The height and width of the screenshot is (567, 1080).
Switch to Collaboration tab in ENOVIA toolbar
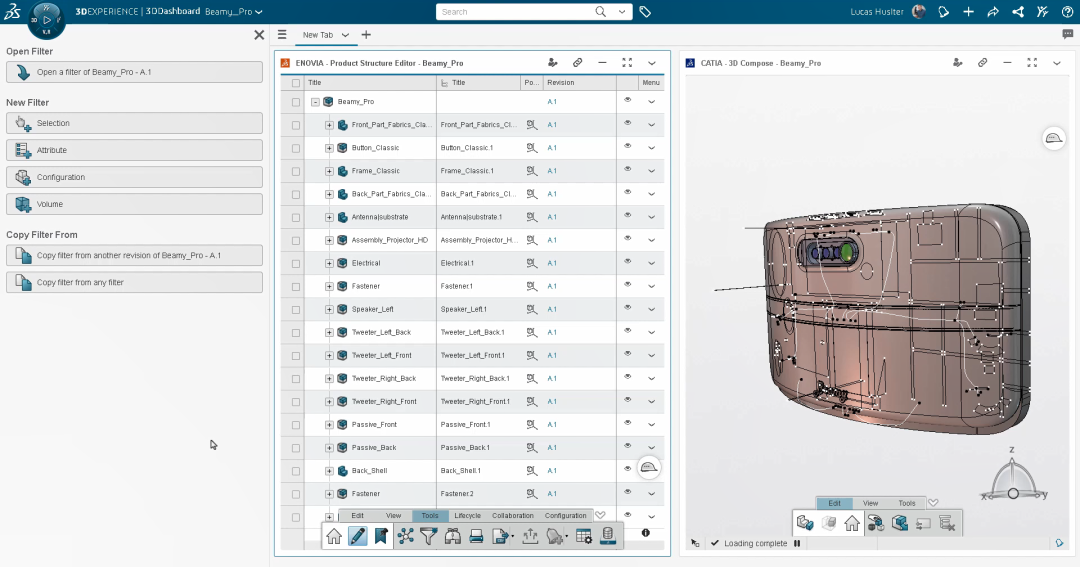pyautogui.click(x=512, y=515)
